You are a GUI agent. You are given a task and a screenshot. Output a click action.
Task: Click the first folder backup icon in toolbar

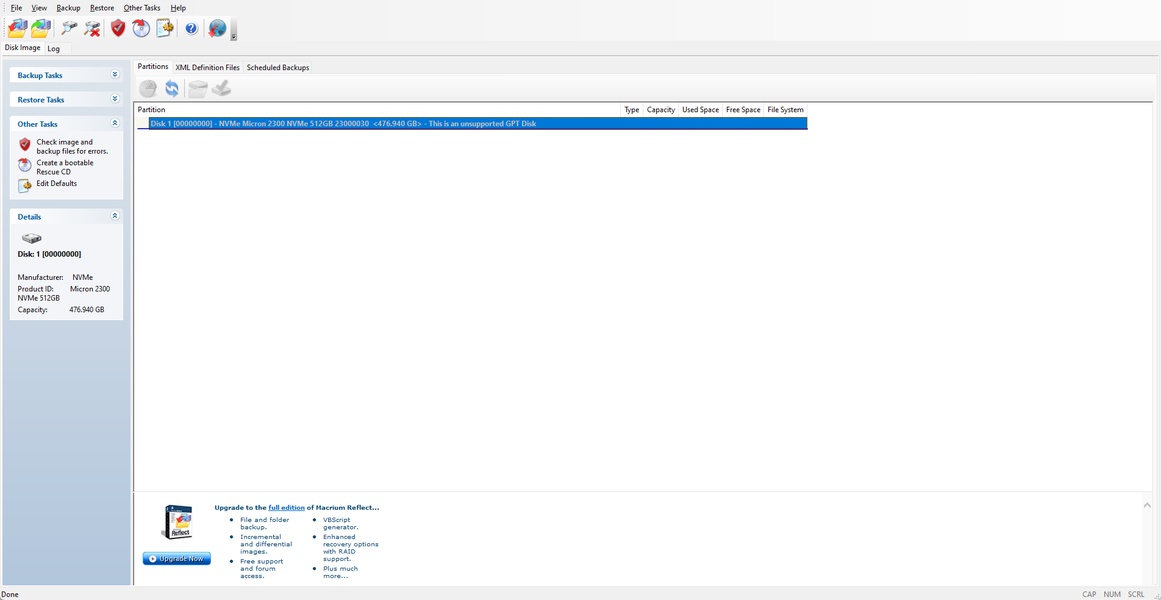pyautogui.click(x=17, y=29)
